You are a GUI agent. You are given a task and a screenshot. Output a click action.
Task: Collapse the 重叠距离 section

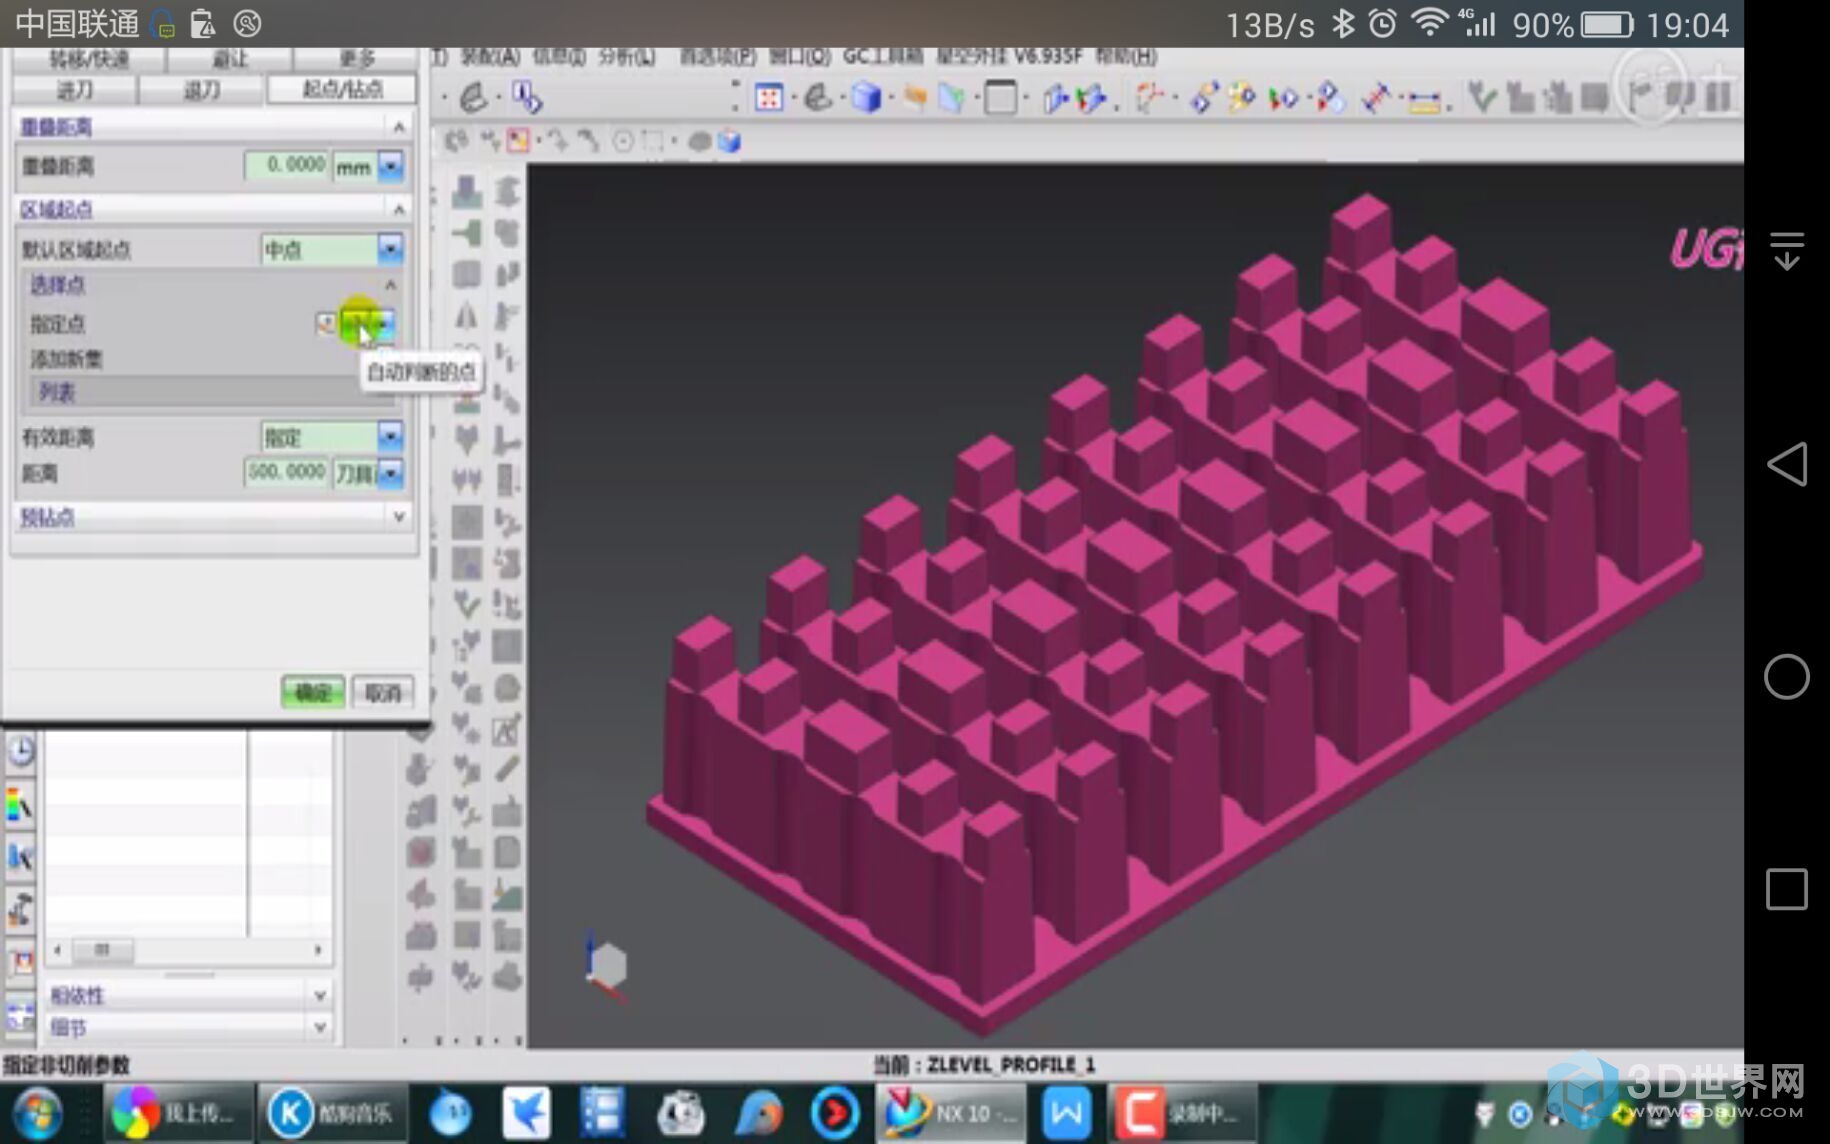tap(398, 127)
